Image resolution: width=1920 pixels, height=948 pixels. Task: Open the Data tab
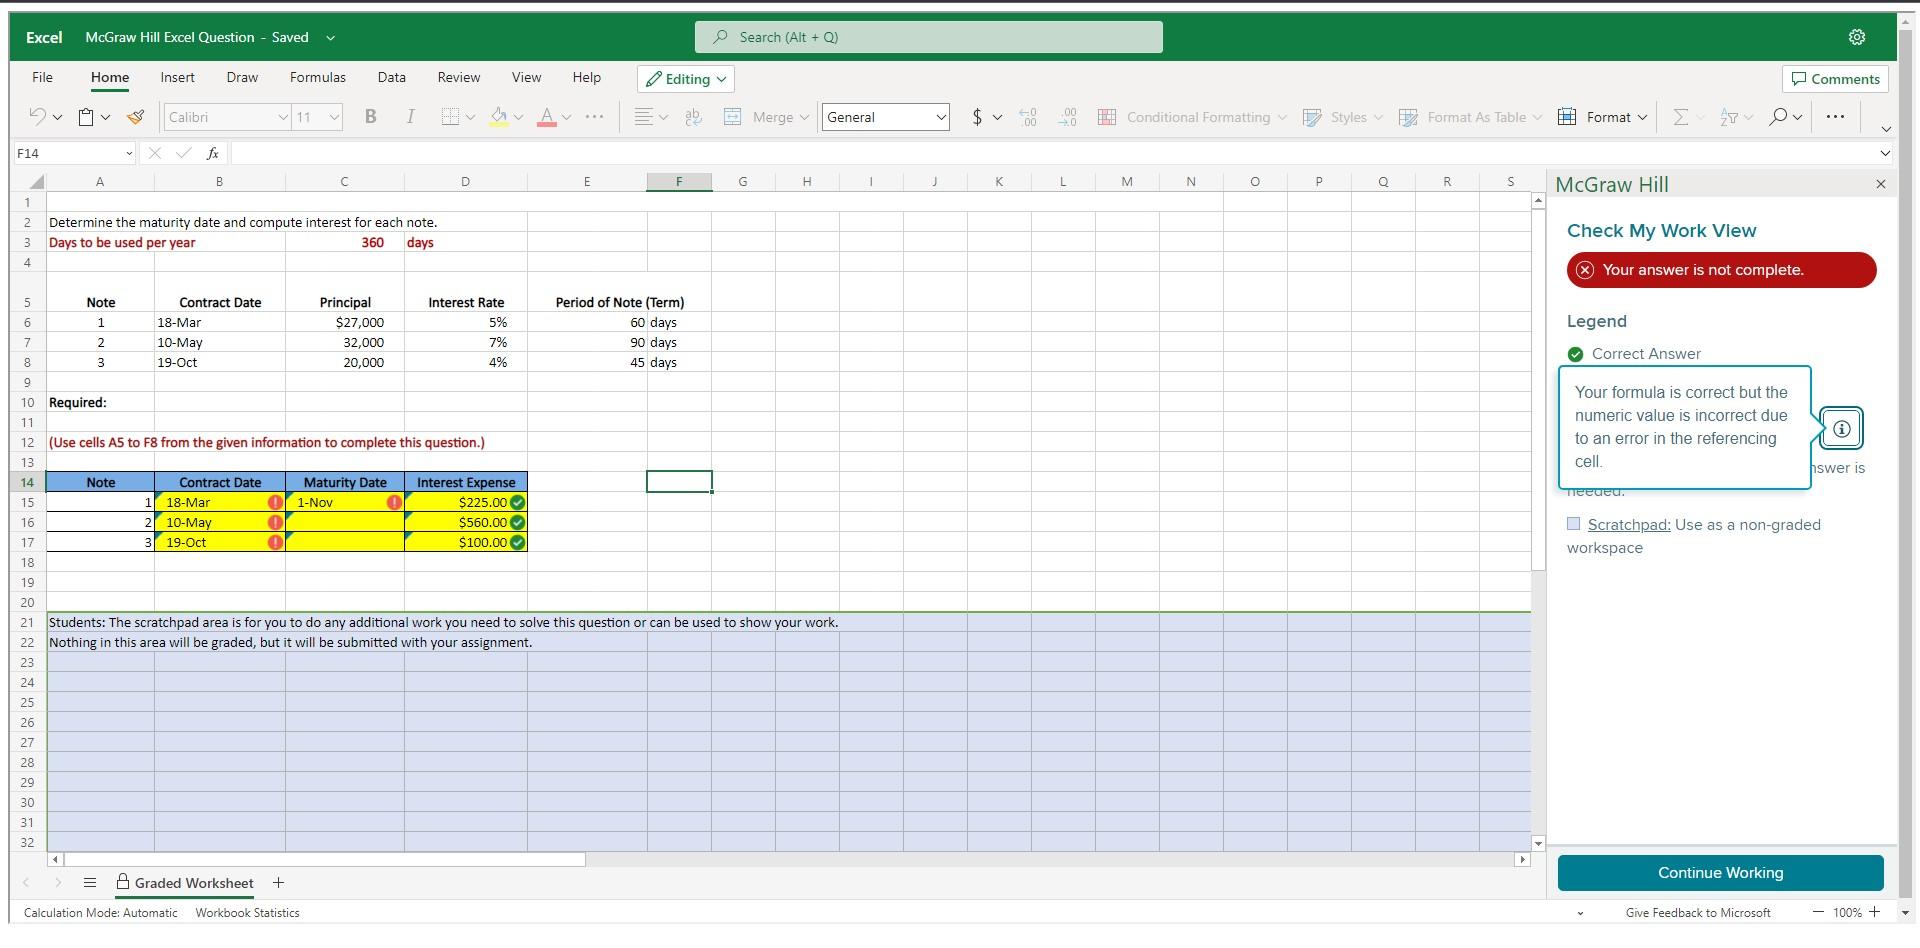[391, 77]
